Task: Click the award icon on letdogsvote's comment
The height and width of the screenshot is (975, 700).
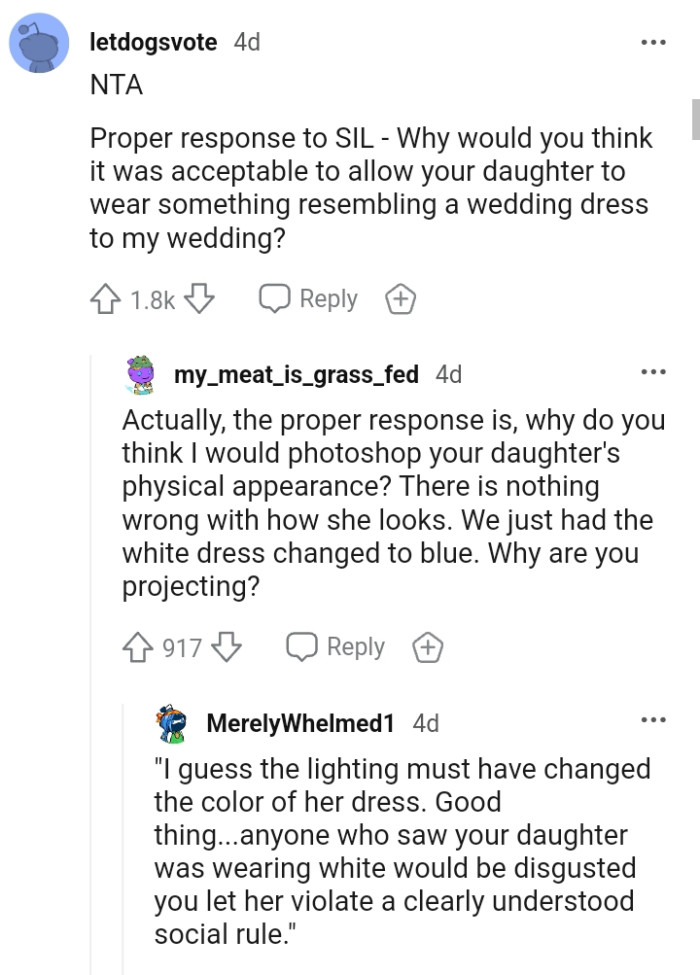Action: pos(400,298)
